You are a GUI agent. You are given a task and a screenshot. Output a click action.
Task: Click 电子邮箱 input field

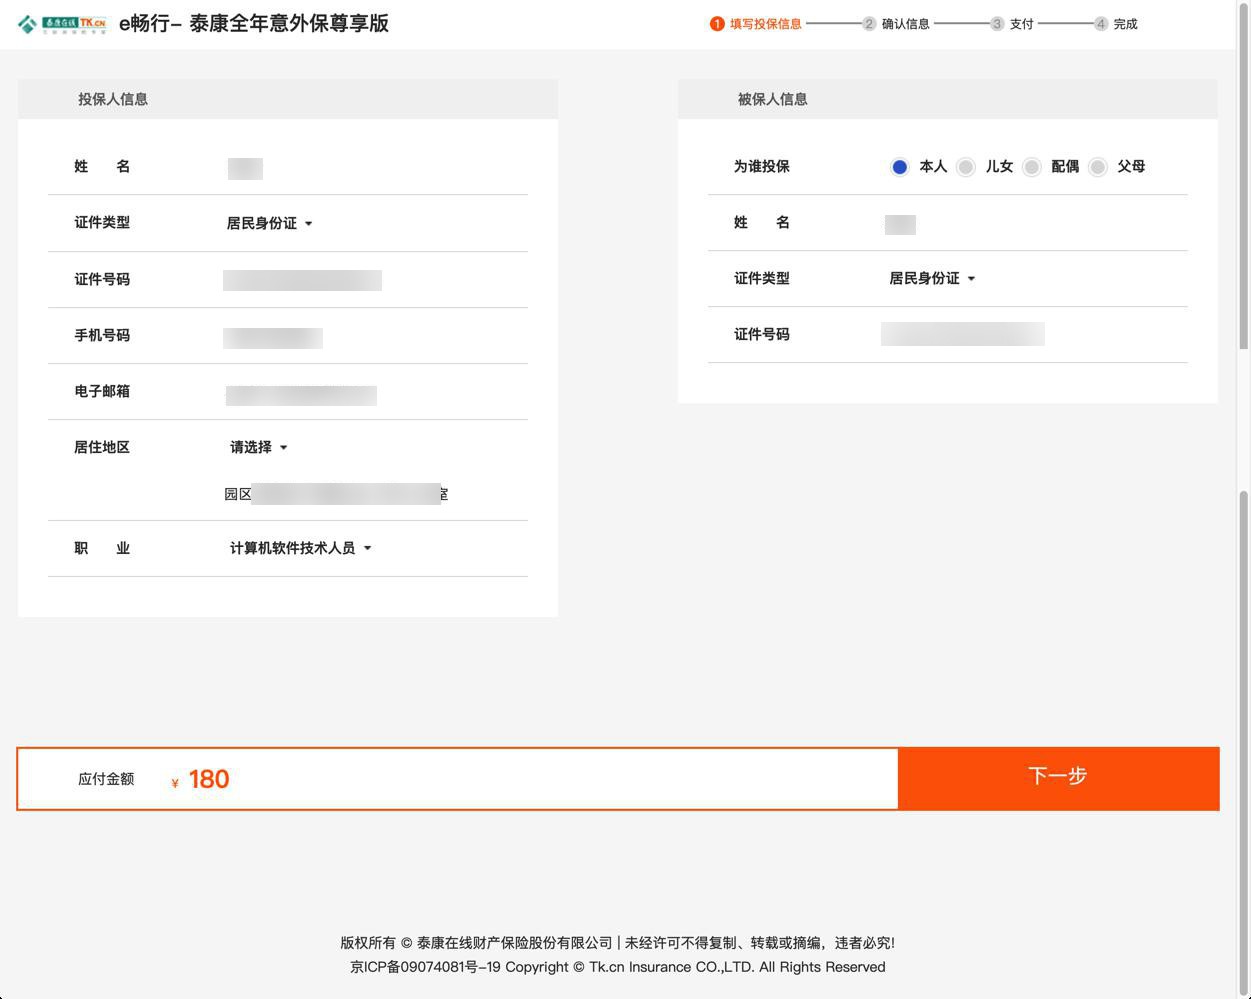tap(301, 396)
